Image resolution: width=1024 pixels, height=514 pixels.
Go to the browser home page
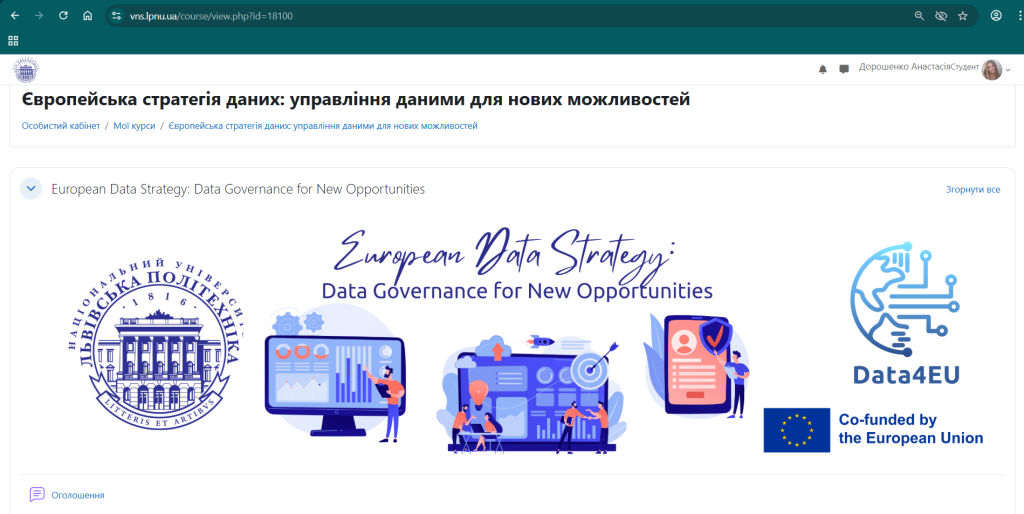tap(87, 16)
